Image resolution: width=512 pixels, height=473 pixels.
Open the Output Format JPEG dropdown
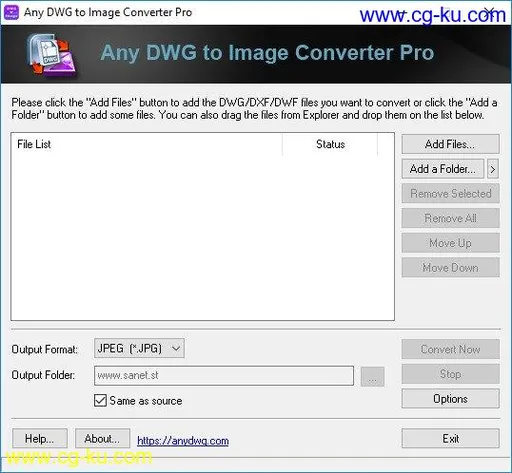click(139, 348)
